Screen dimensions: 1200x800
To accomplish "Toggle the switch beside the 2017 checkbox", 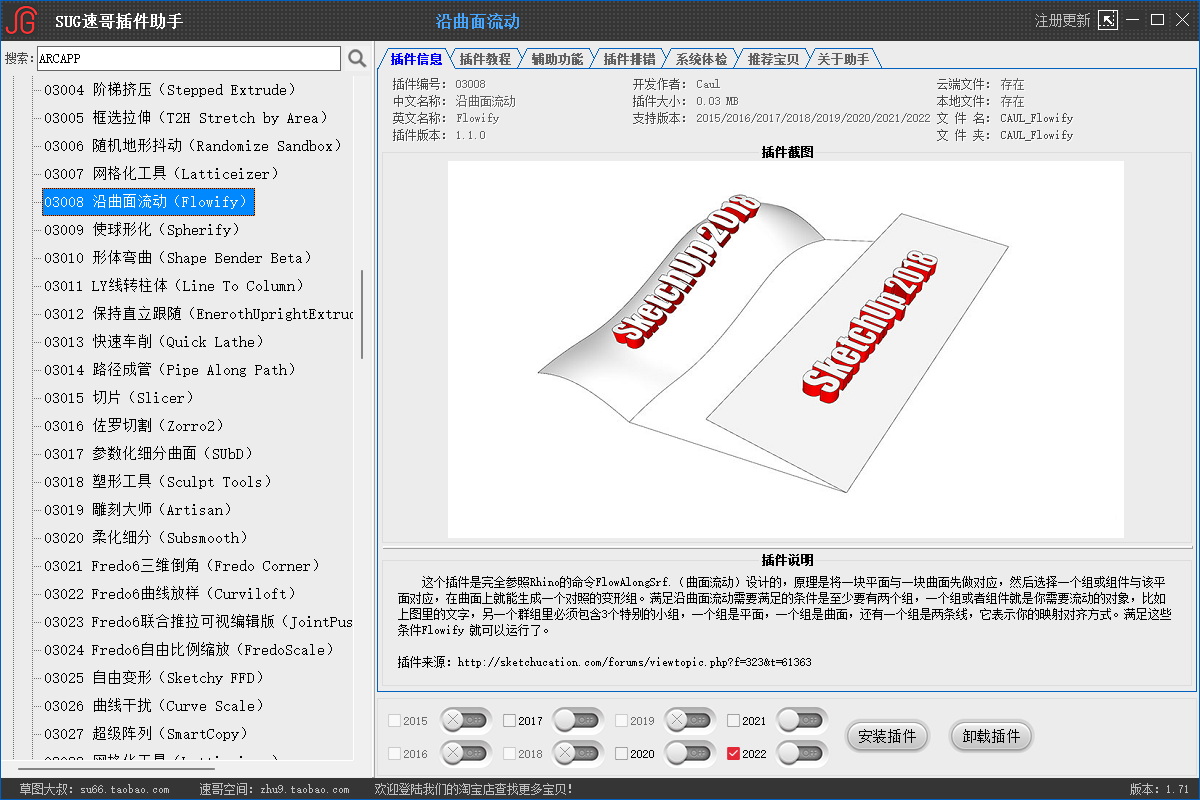I will 578,720.
